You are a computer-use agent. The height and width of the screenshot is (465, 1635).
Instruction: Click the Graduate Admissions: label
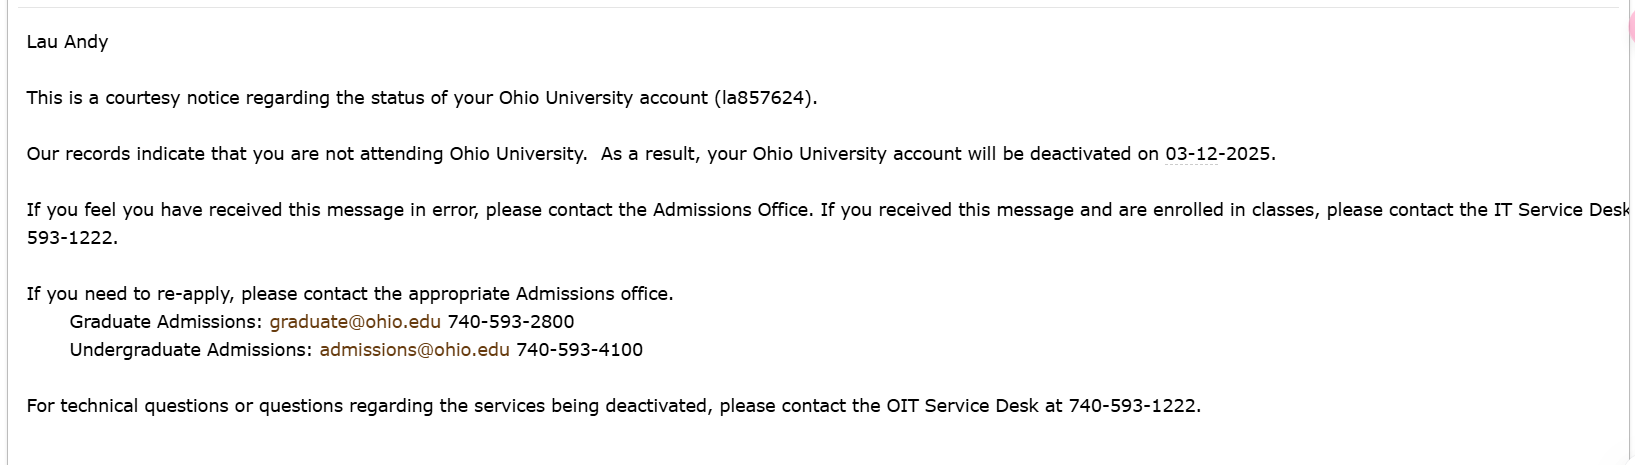pos(166,322)
